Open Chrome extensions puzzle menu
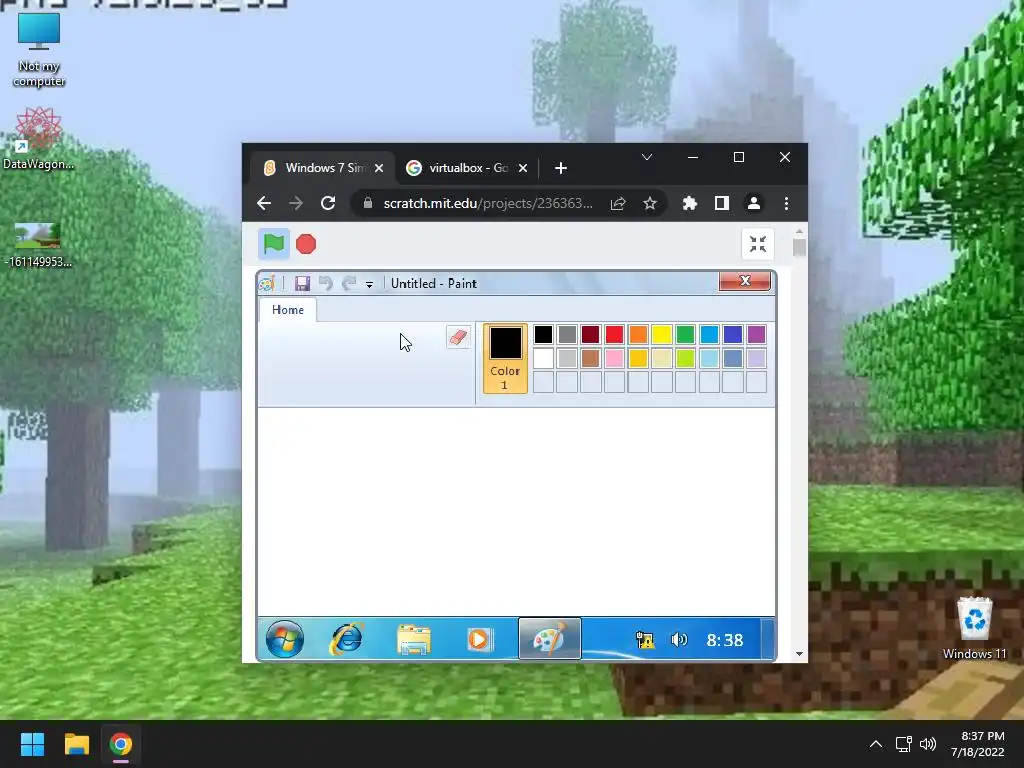The width and height of the screenshot is (1024, 768). pyautogui.click(x=690, y=203)
